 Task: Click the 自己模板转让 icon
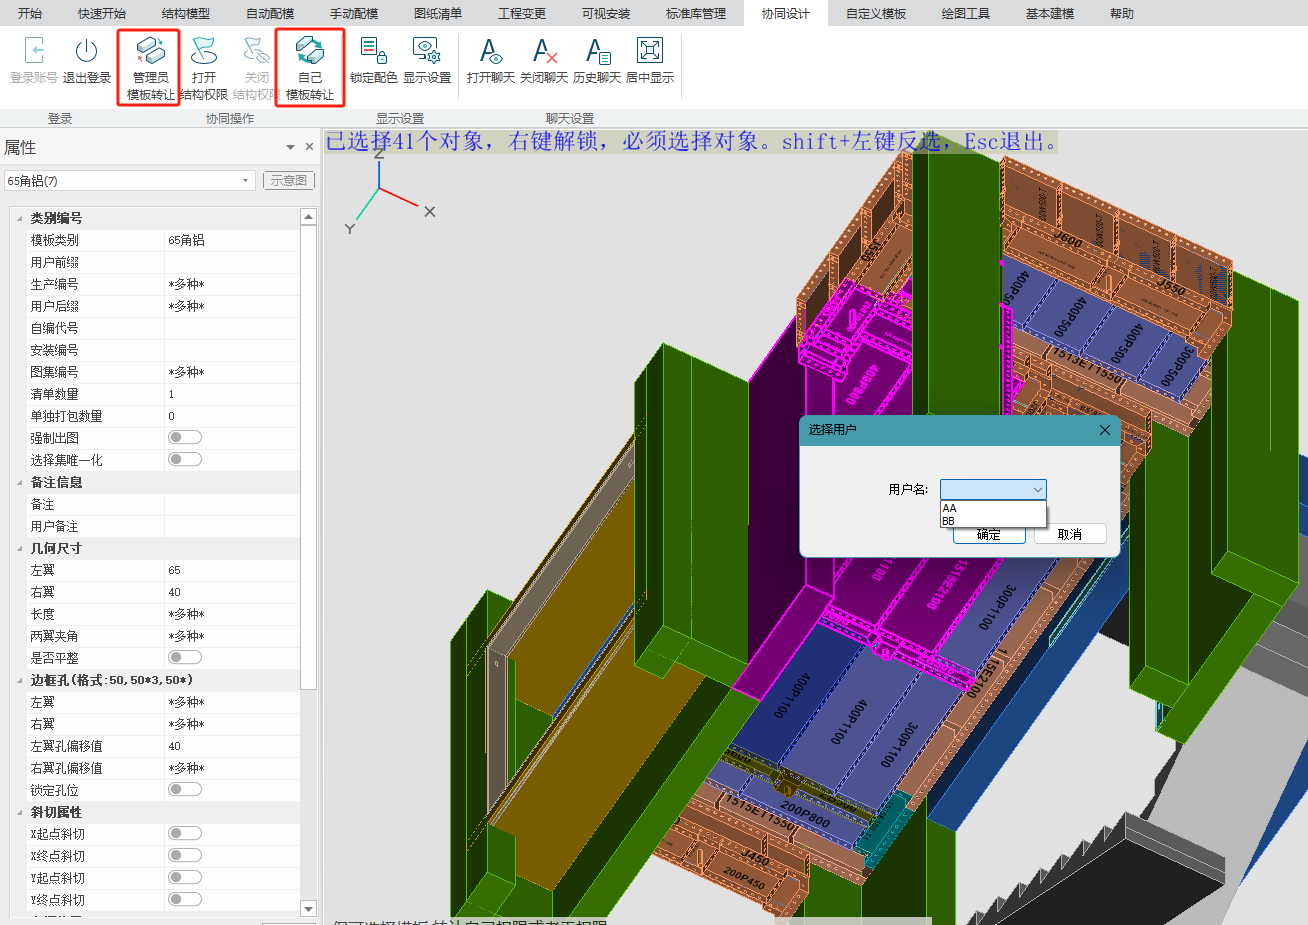click(310, 52)
